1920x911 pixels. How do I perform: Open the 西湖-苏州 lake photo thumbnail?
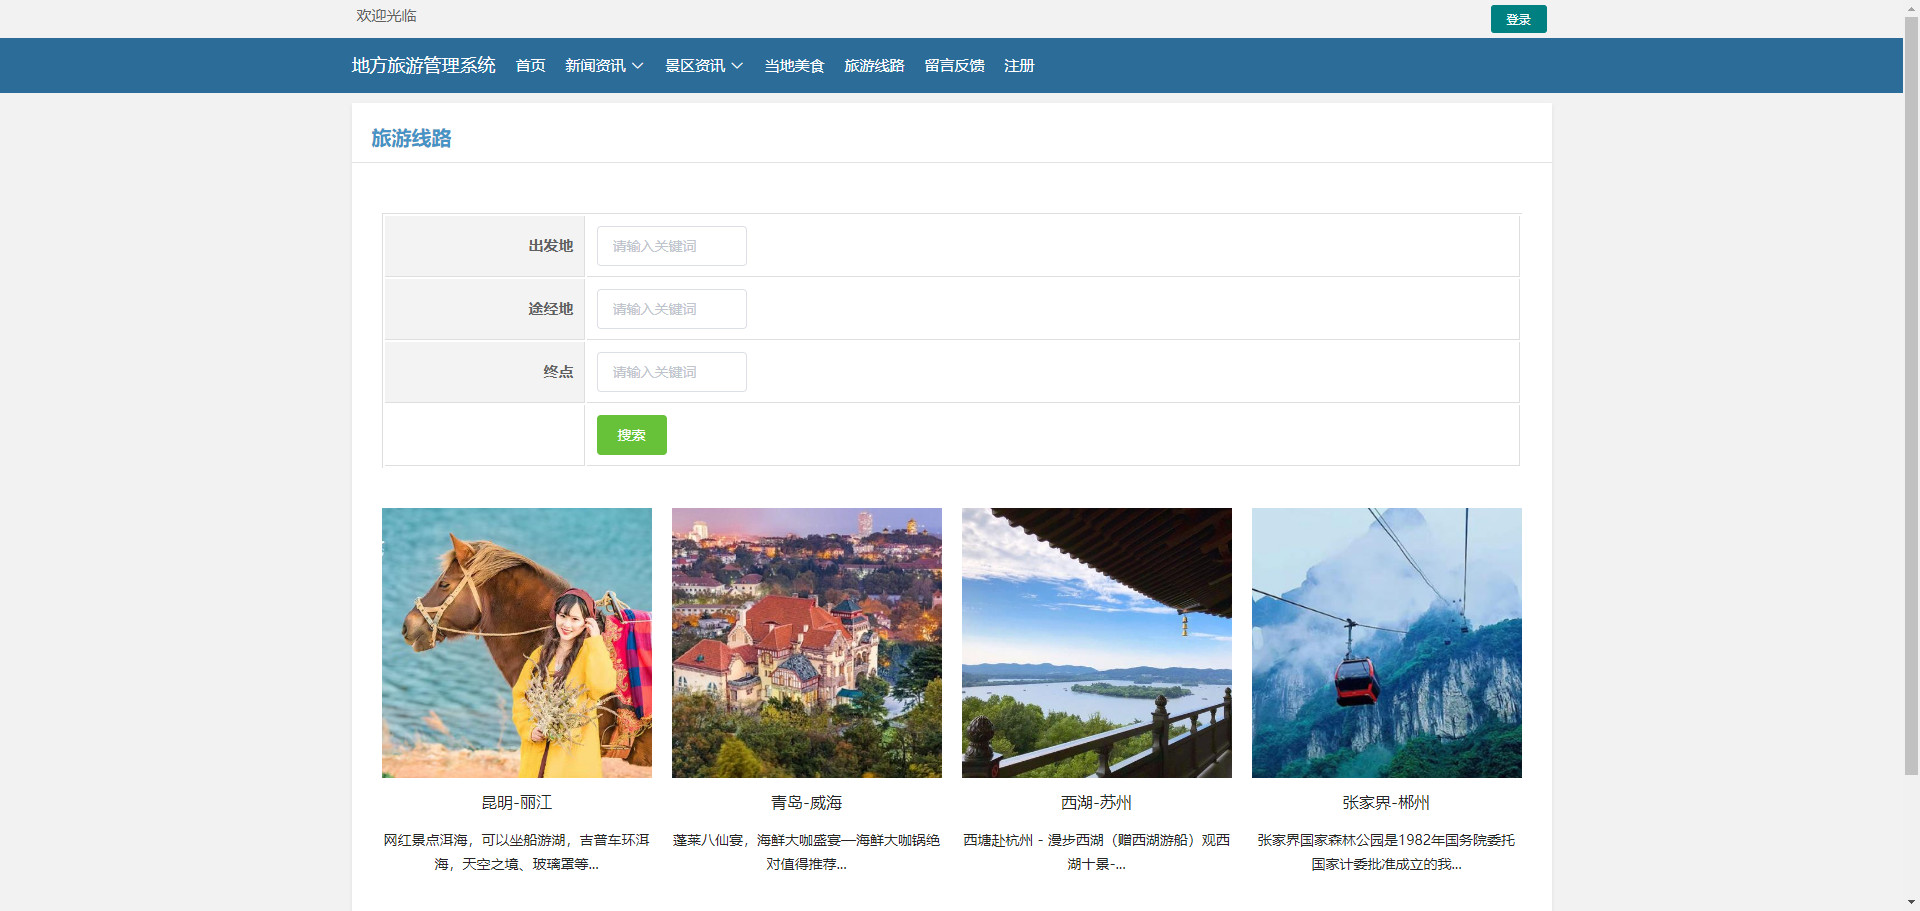[1097, 643]
